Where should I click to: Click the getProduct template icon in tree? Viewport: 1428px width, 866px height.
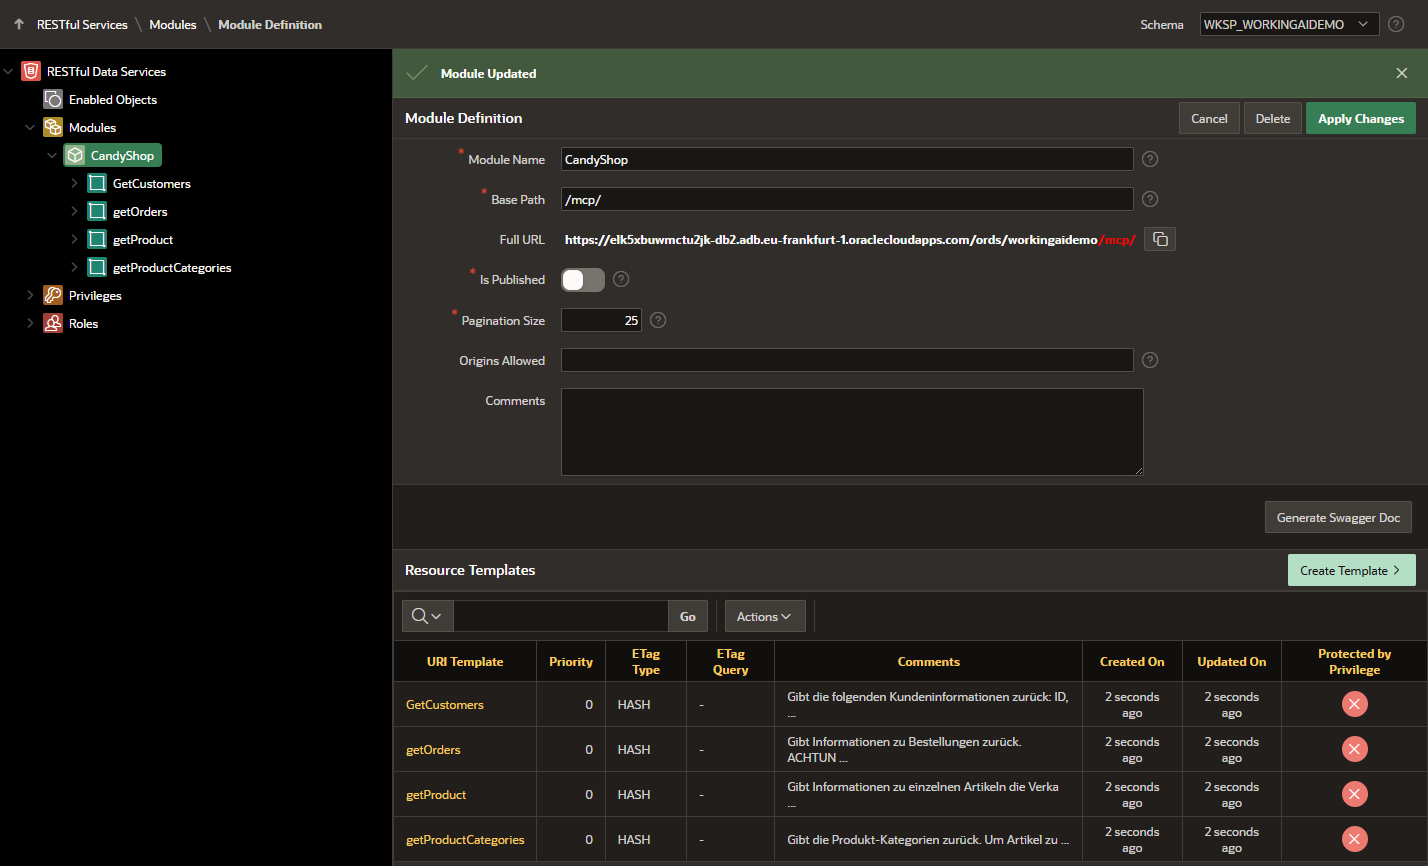coord(97,240)
